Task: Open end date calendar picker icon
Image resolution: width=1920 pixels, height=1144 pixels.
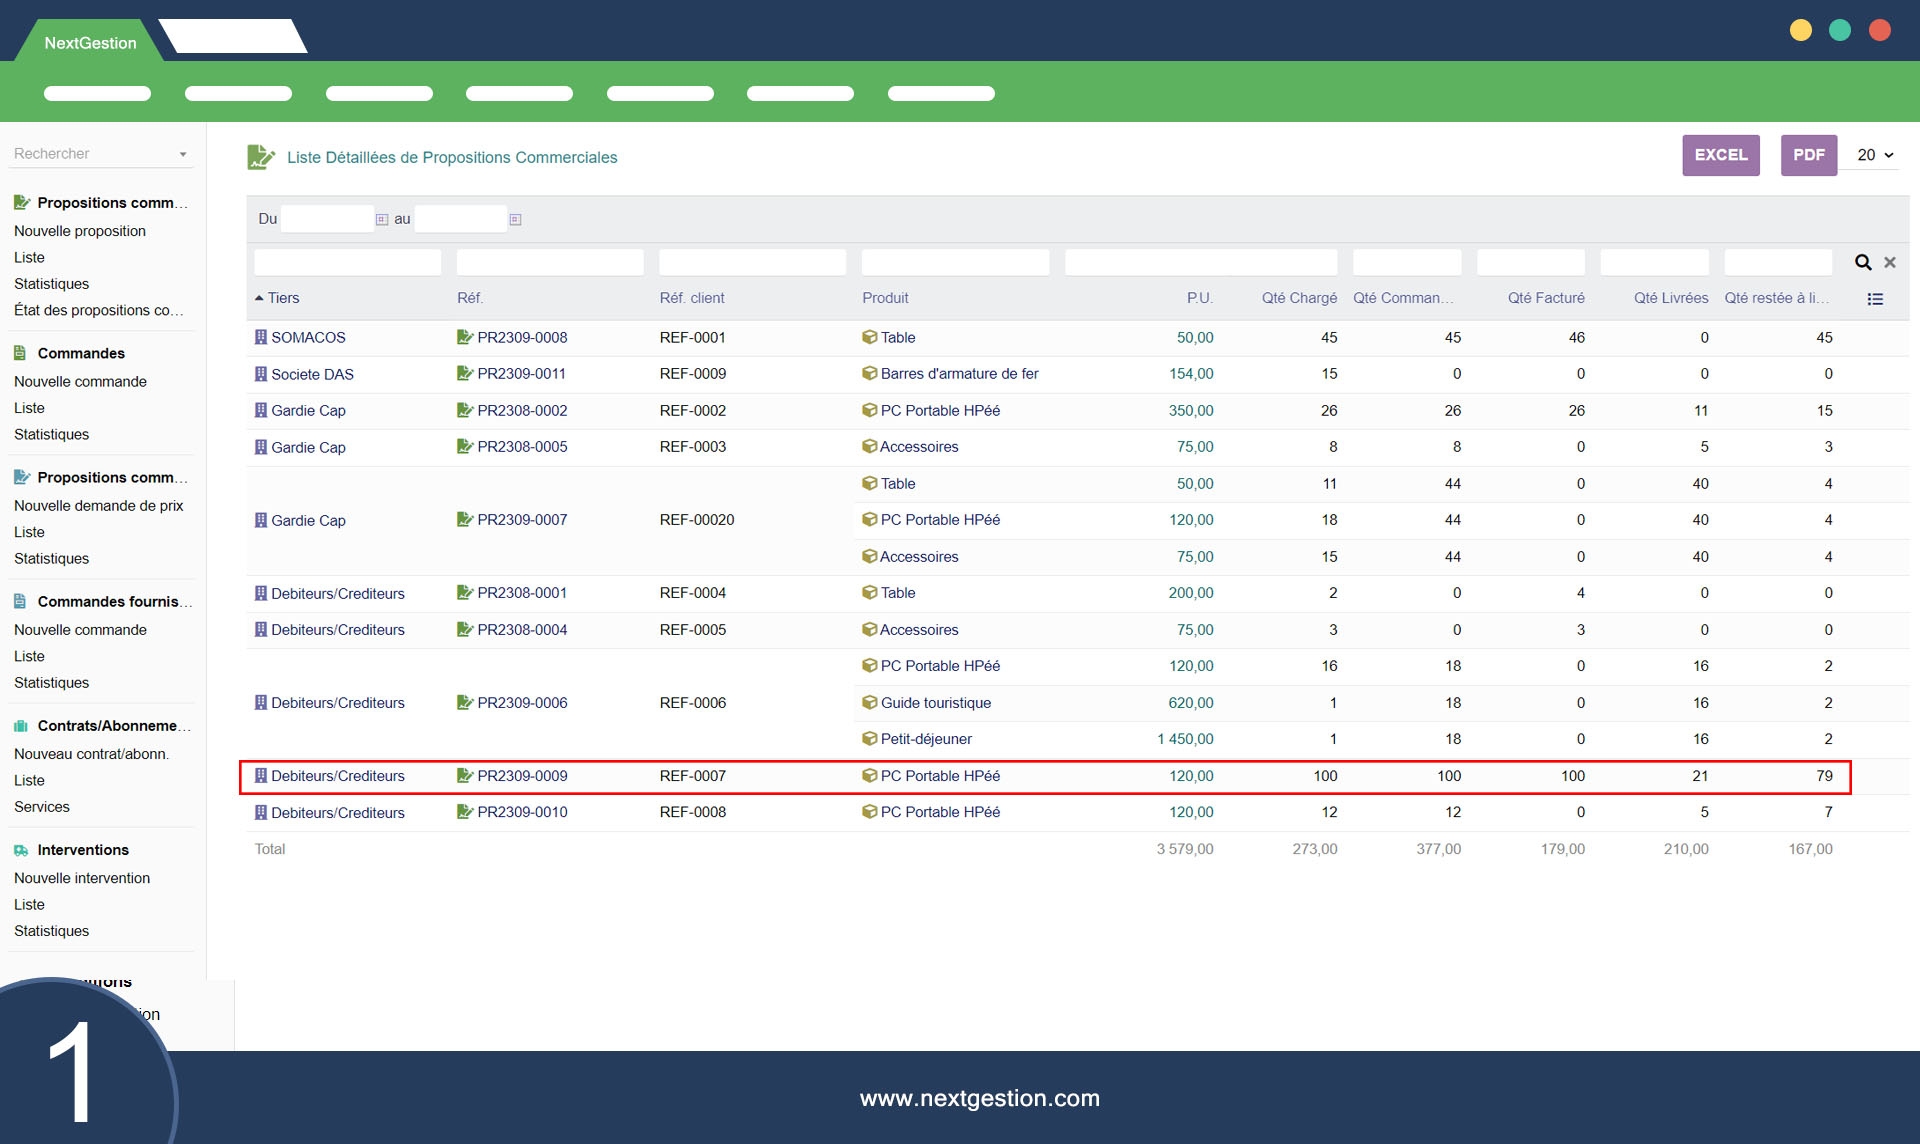Action: tap(515, 219)
